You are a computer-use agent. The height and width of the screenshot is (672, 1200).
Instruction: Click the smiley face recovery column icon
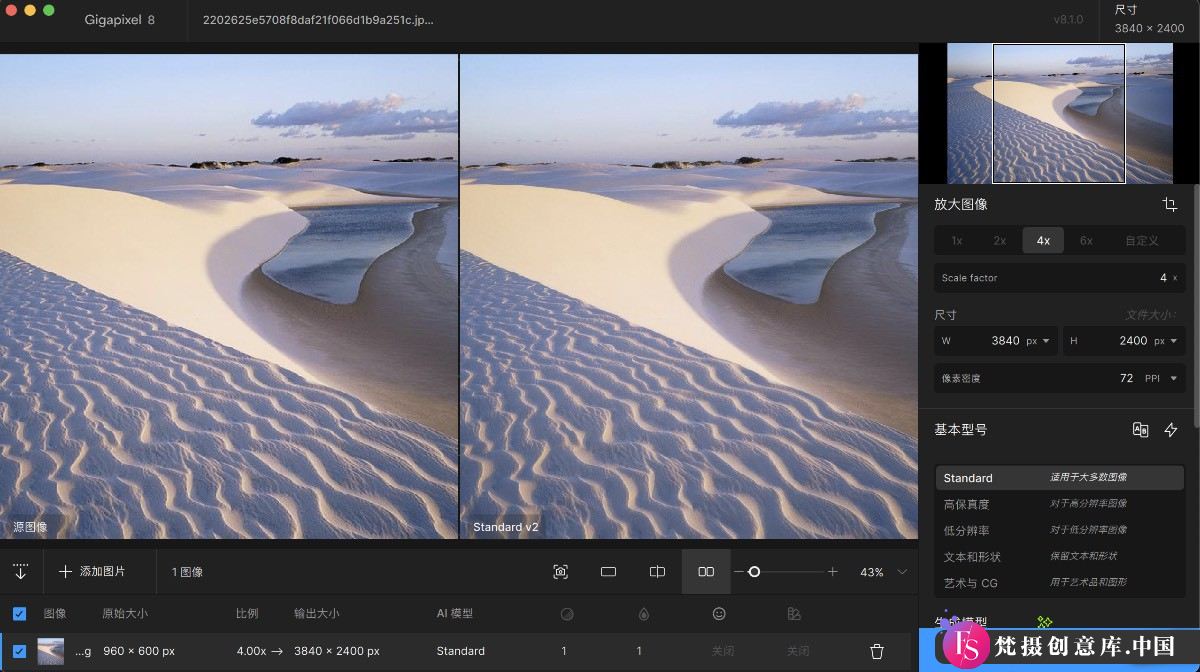tap(718, 613)
